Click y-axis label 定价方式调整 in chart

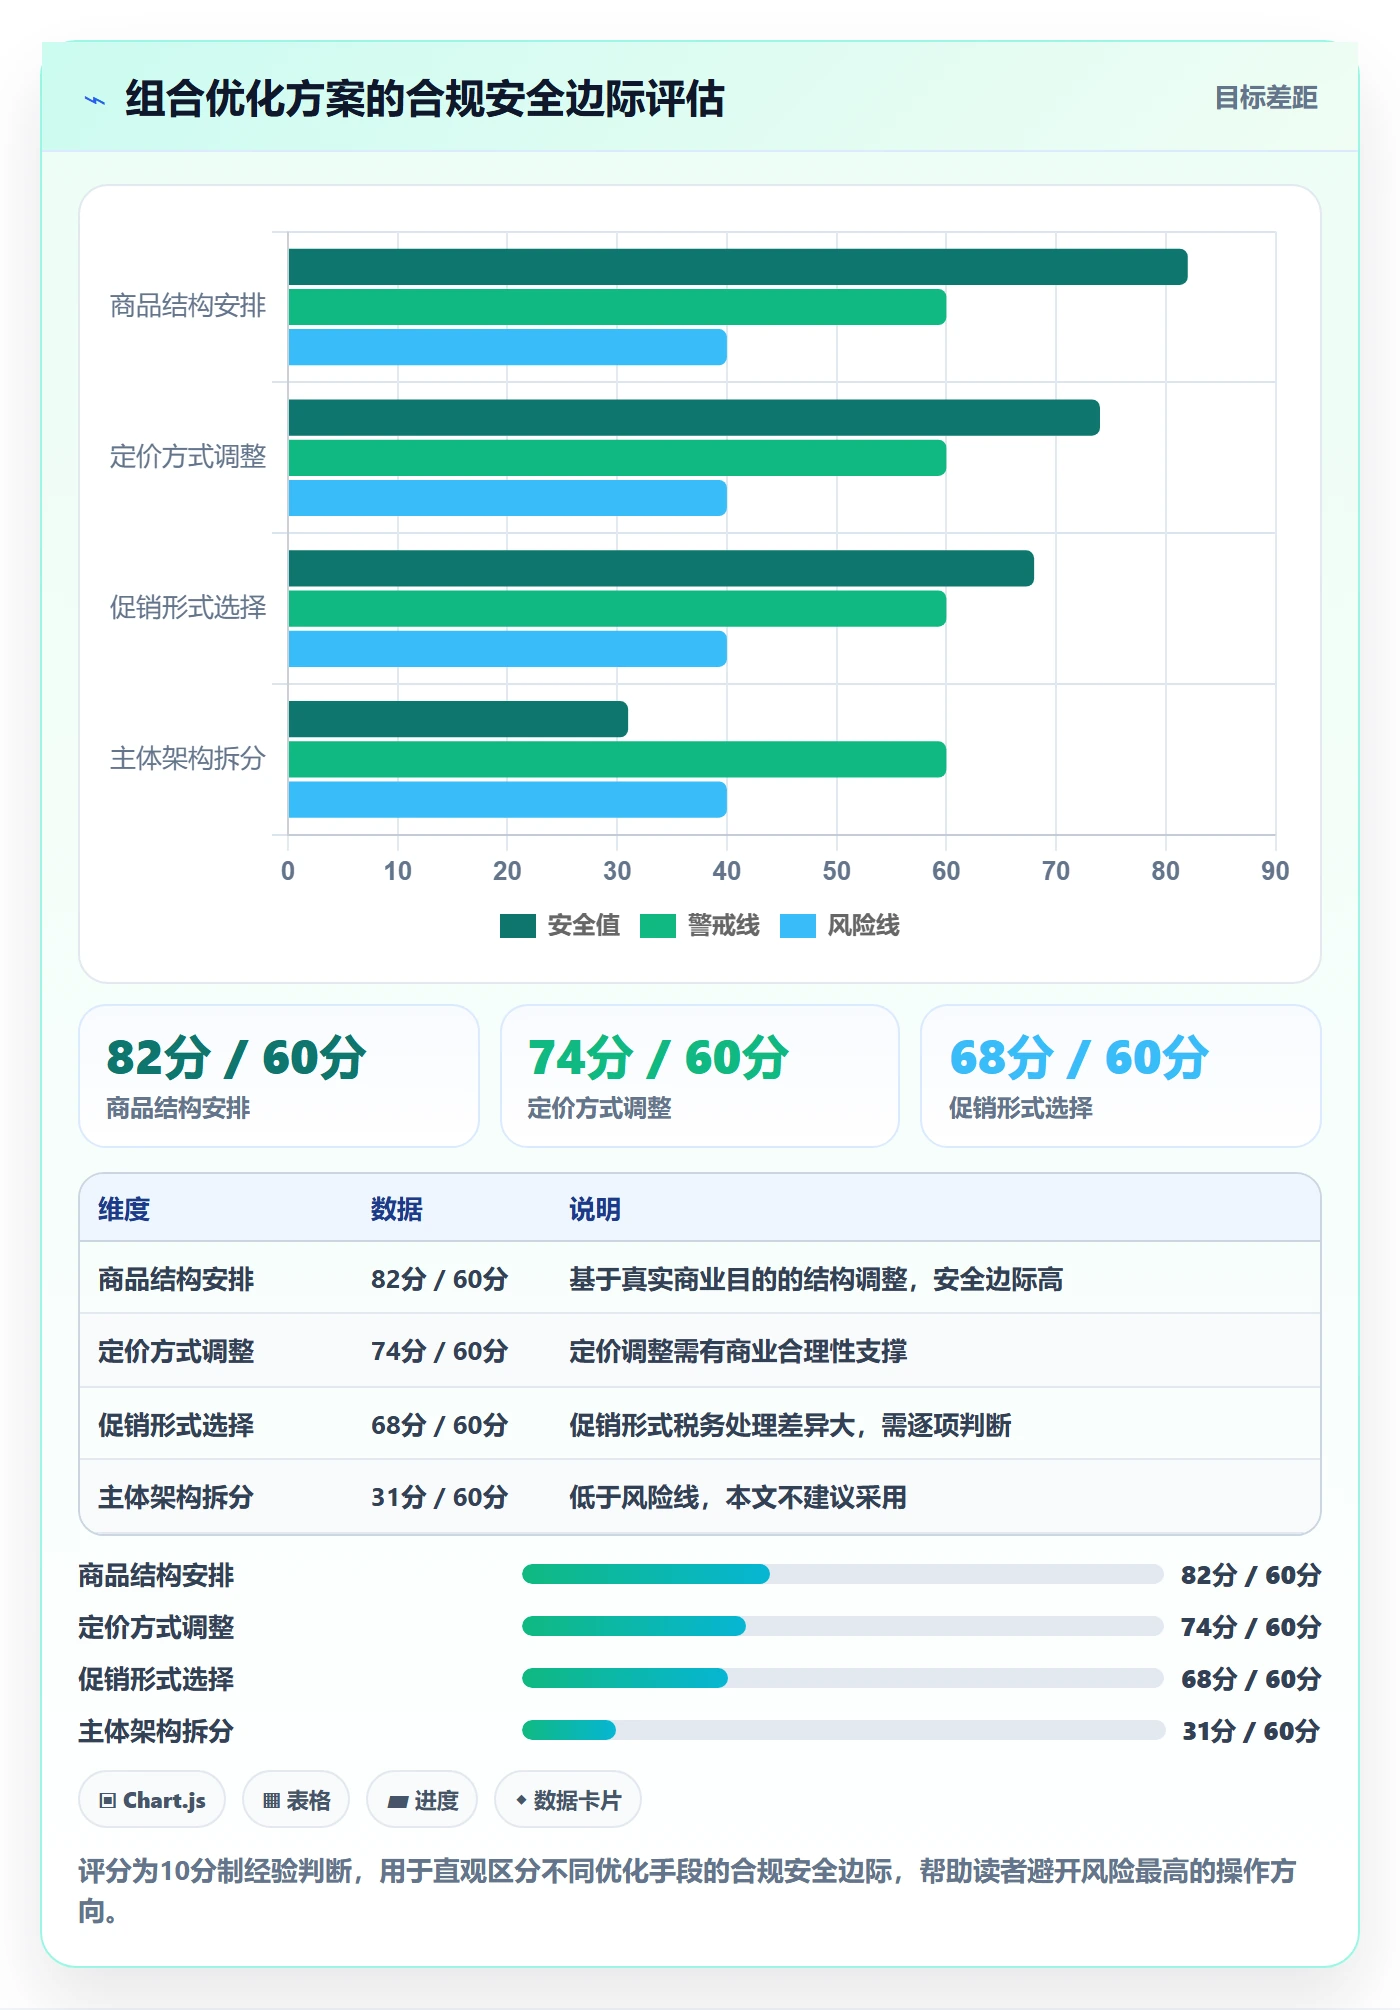(188, 457)
